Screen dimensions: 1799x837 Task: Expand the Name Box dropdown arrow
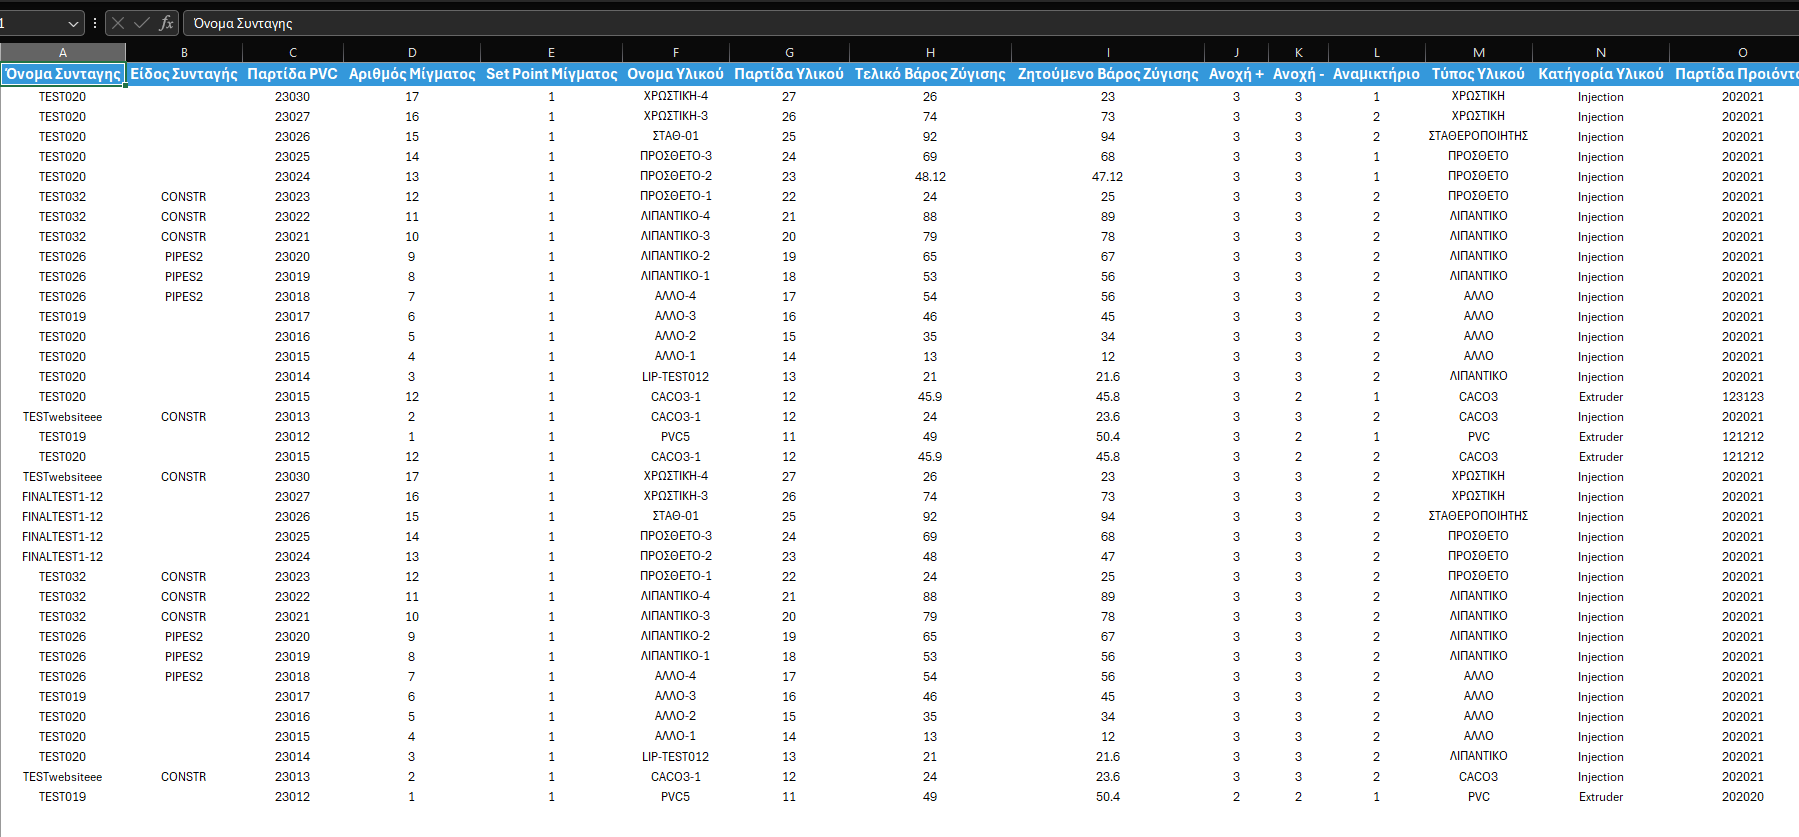(73, 23)
